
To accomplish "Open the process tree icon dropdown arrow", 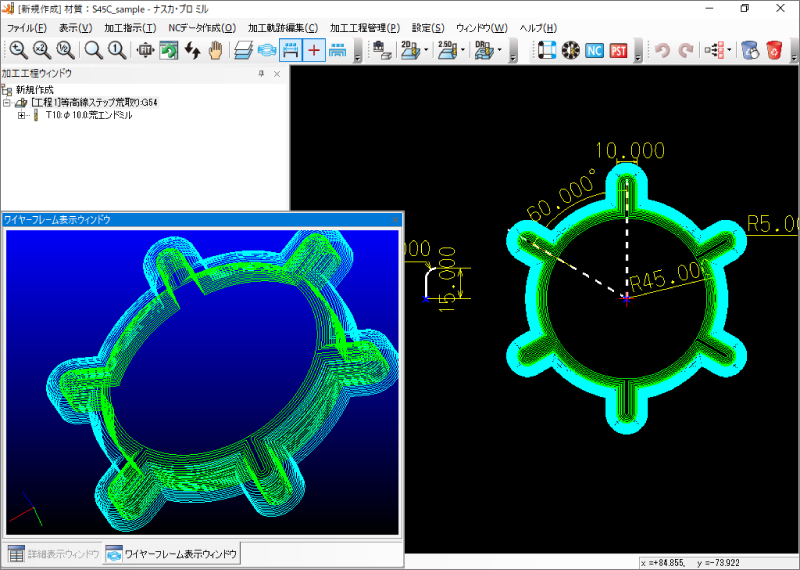I will pos(729,50).
